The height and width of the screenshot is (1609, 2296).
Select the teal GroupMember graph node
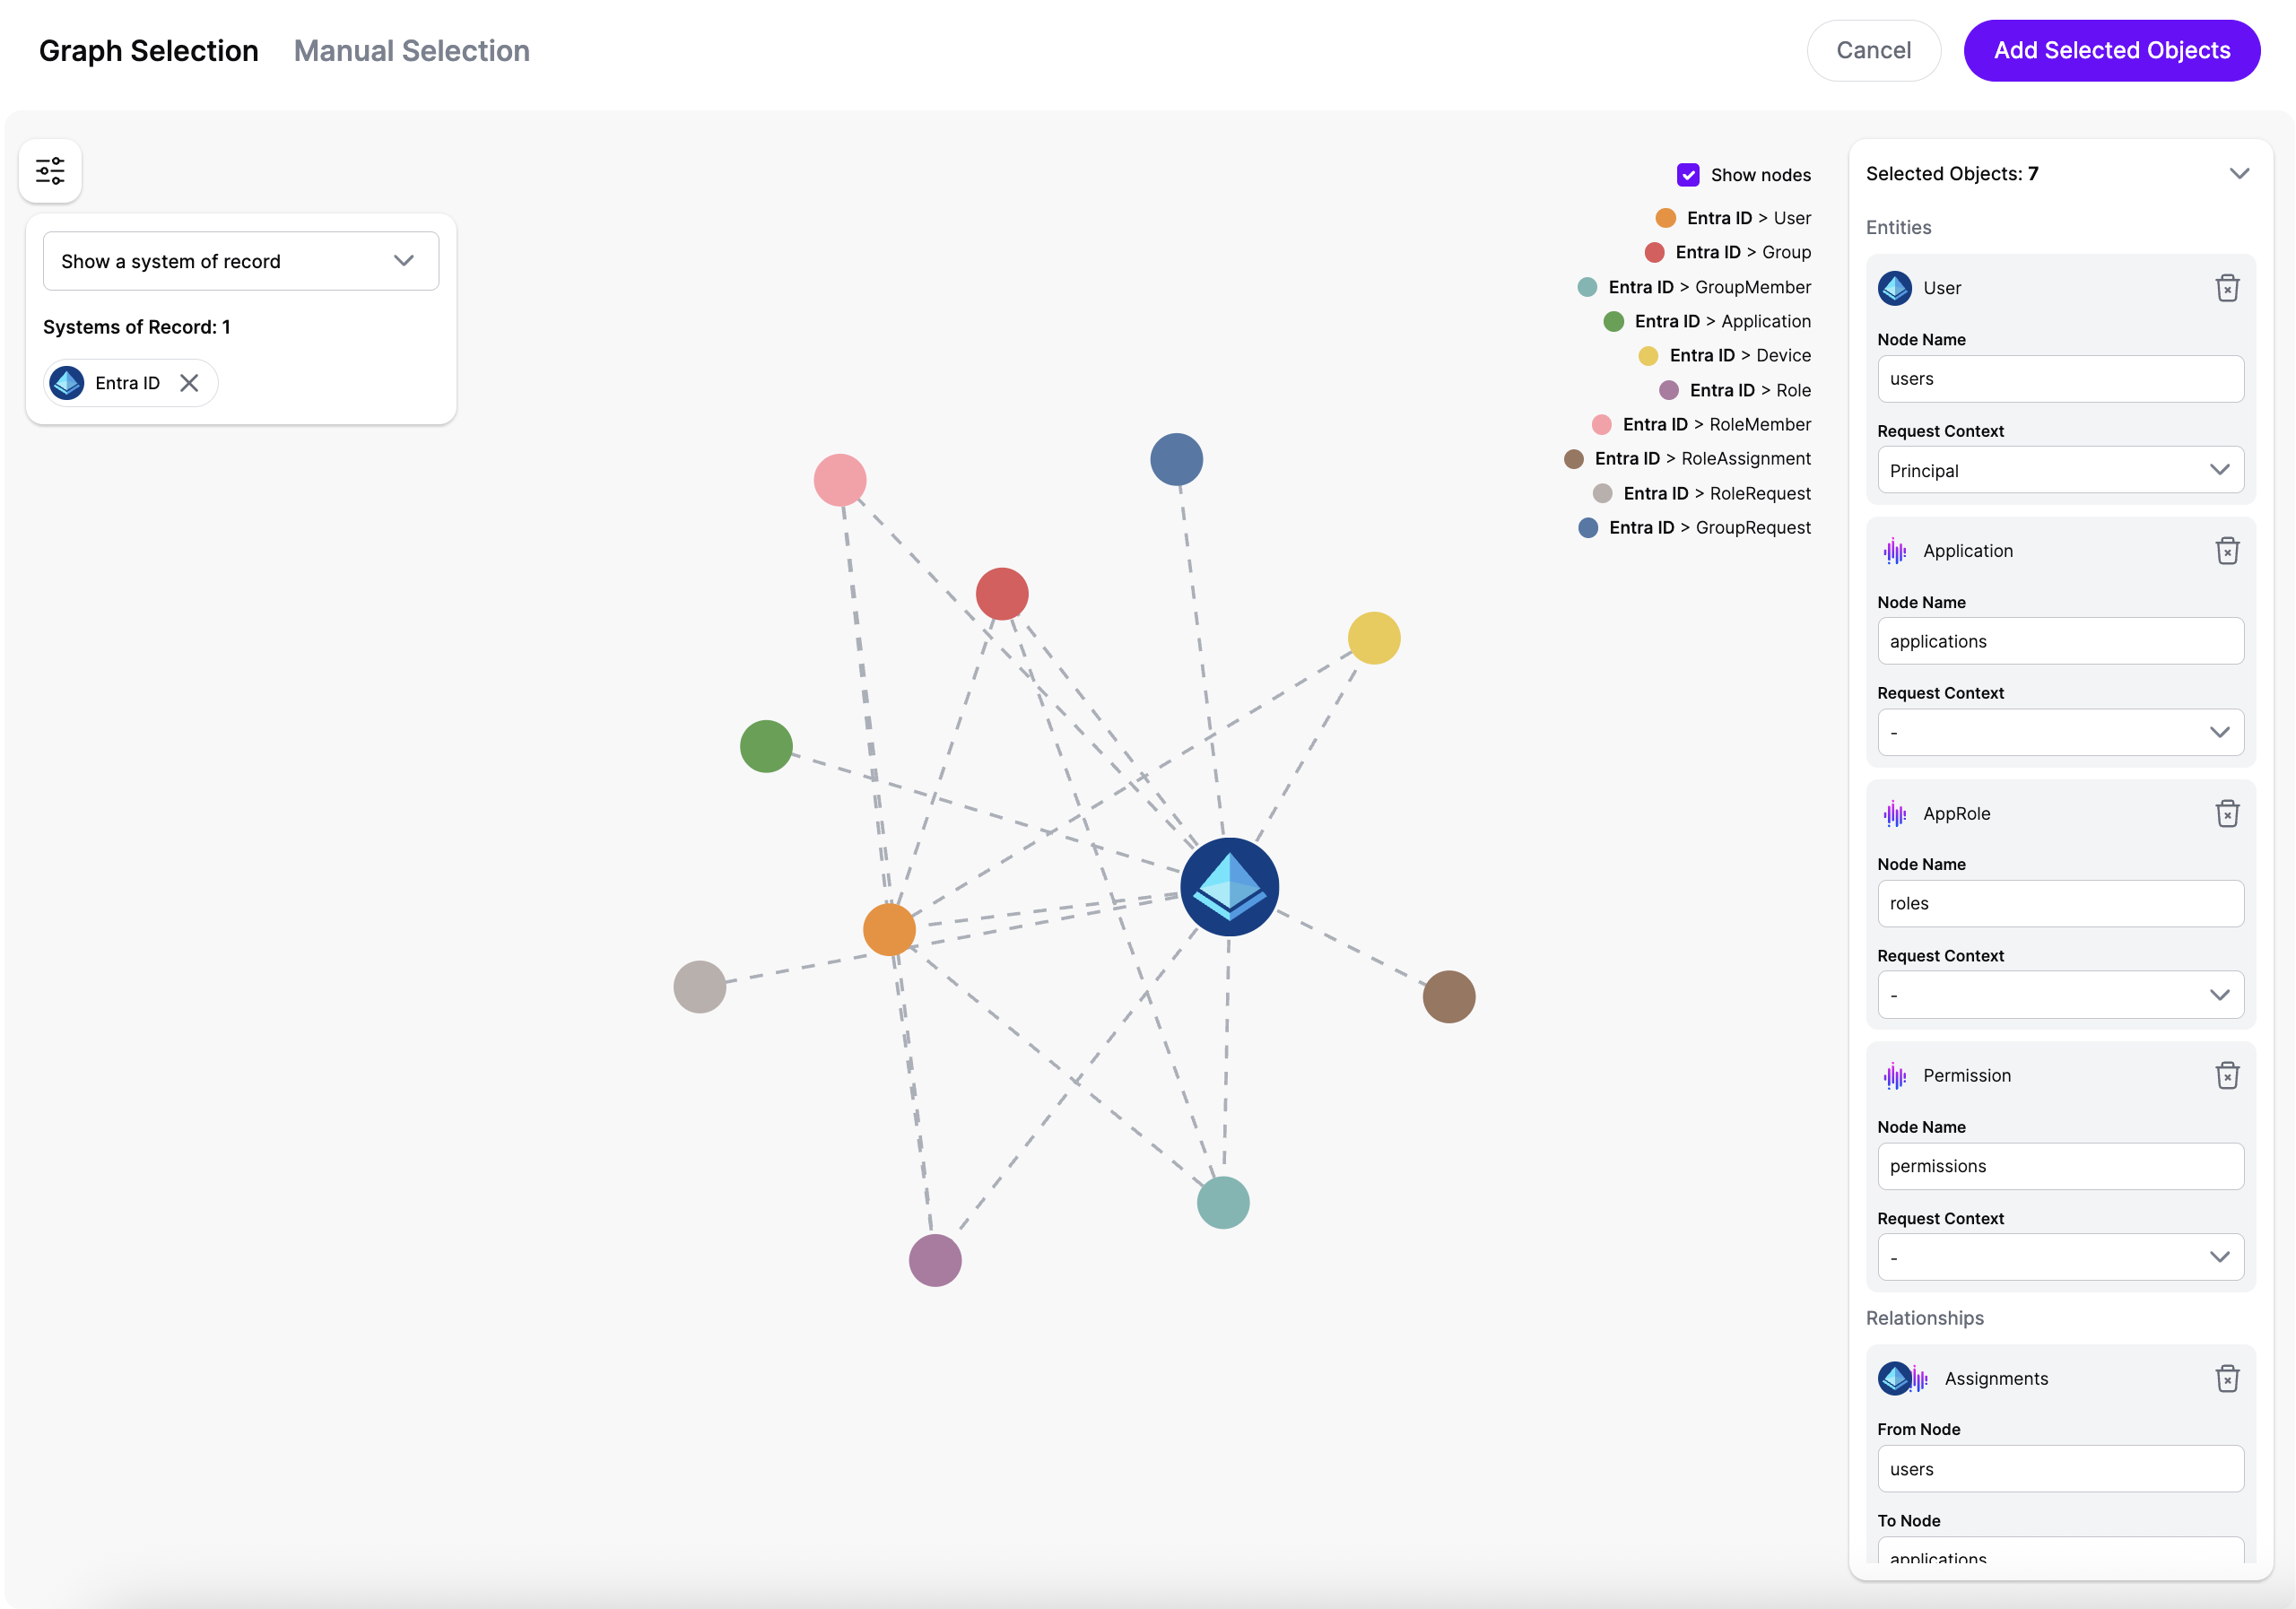coord(1223,1203)
